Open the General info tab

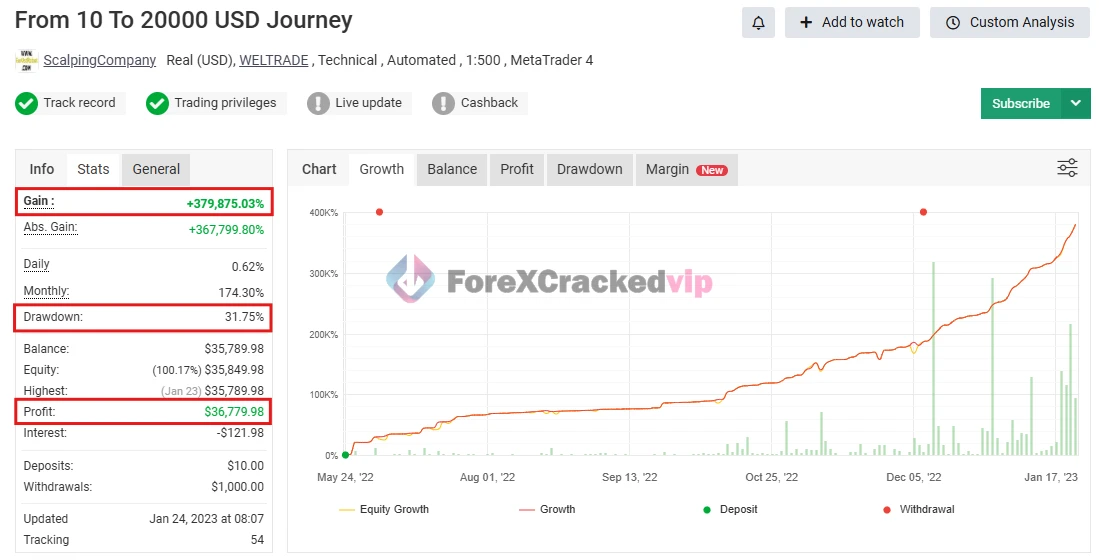coord(156,169)
